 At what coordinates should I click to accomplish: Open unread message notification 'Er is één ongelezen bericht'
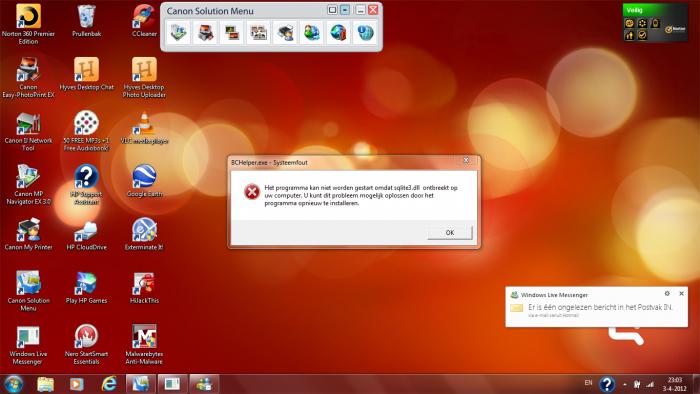600,307
